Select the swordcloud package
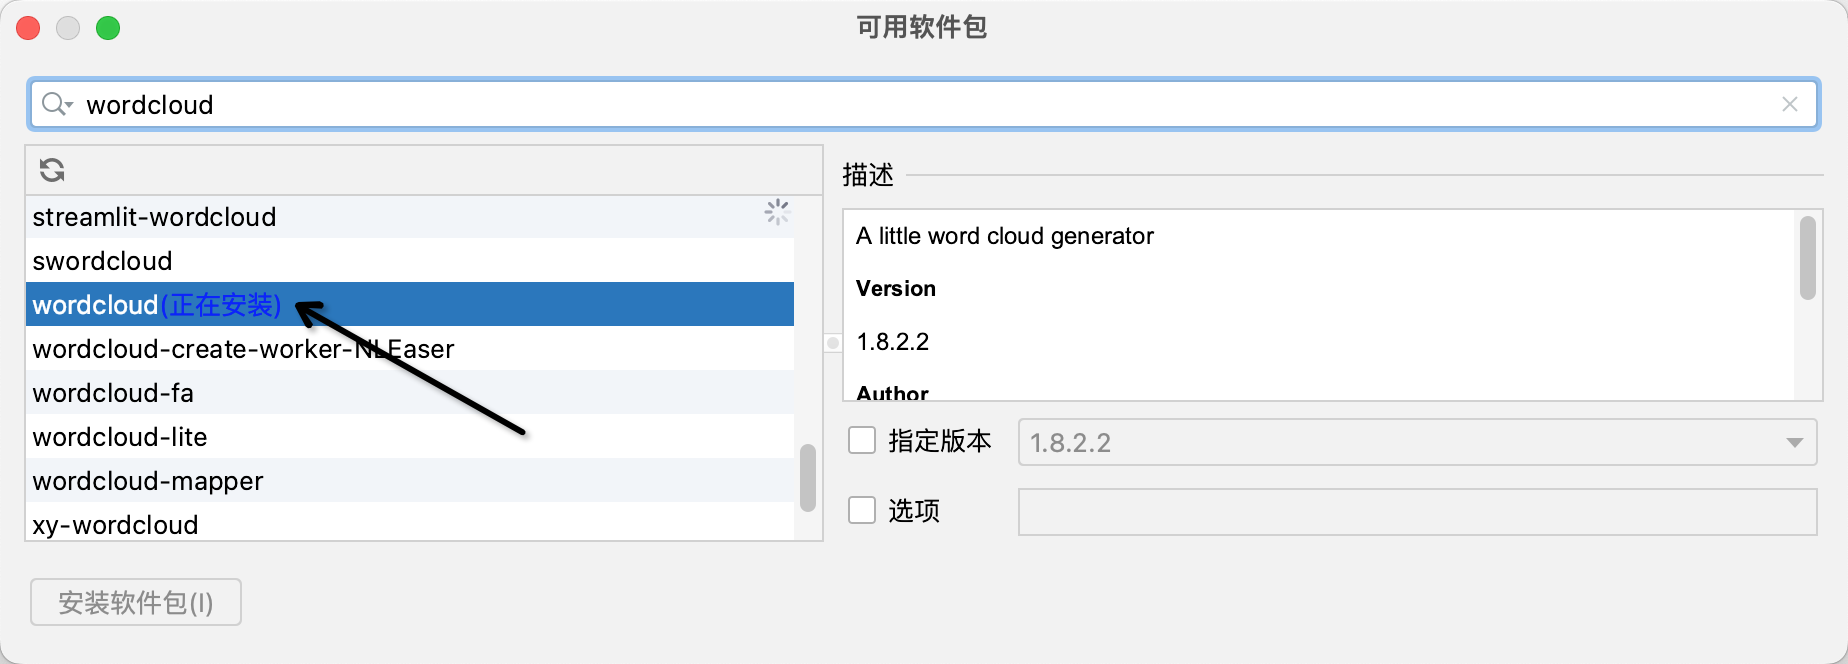Screen dimensions: 1848x664 tap(102, 261)
